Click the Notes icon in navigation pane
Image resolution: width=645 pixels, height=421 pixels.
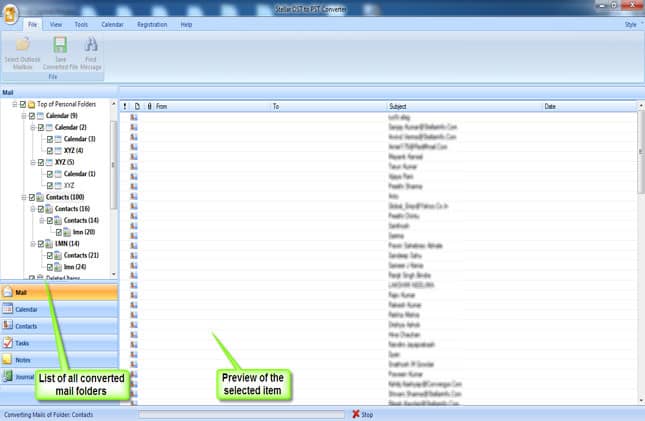tap(8, 359)
